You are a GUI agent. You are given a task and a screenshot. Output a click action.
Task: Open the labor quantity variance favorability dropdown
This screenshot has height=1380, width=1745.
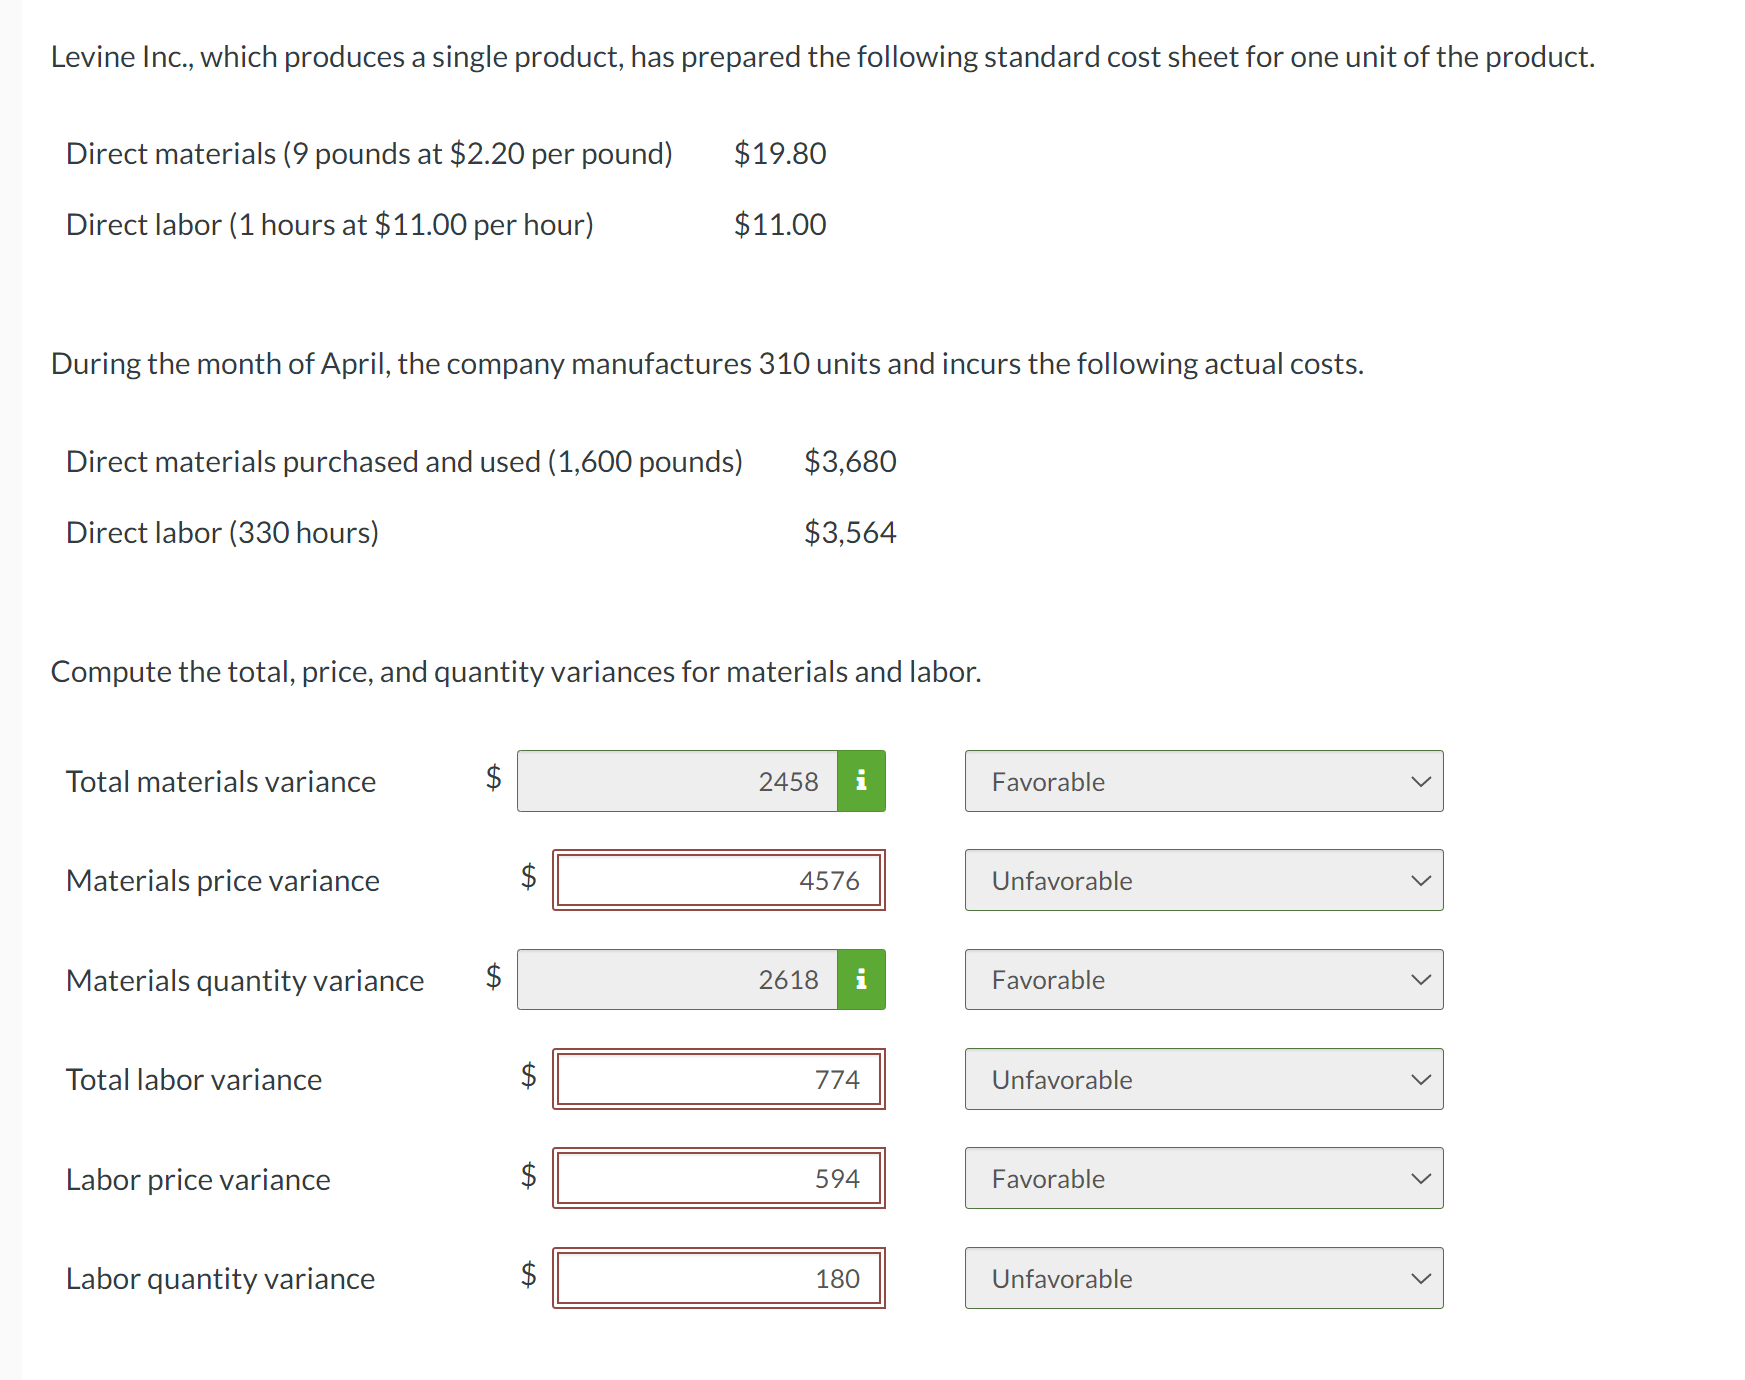(1203, 1278)
